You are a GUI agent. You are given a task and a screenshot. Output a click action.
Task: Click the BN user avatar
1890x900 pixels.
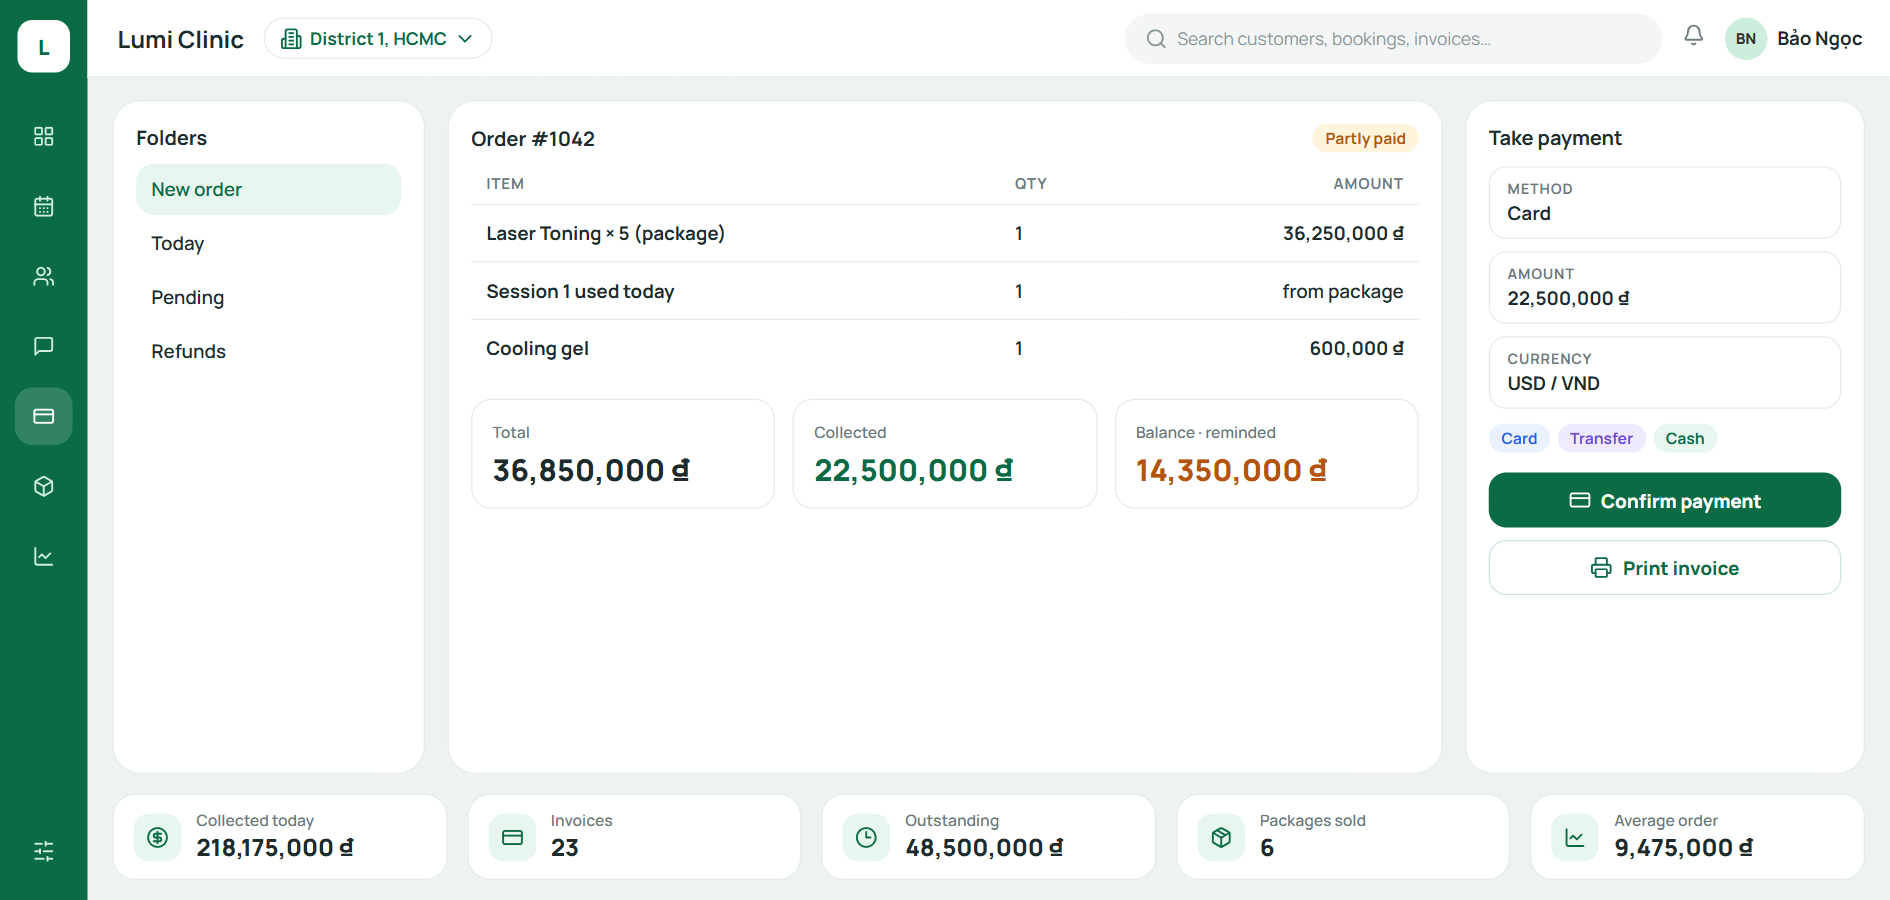[x=1745, y=39]
